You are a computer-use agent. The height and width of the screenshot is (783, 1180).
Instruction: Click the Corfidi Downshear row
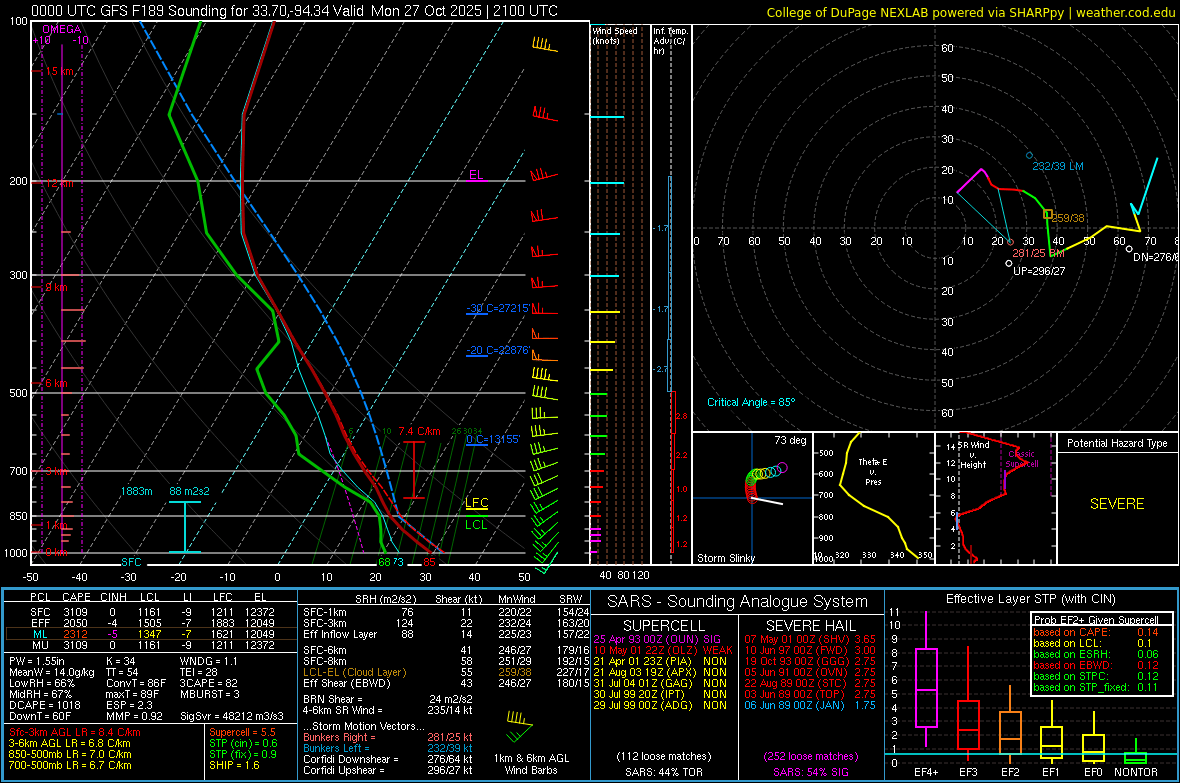(x=388, y=759)
